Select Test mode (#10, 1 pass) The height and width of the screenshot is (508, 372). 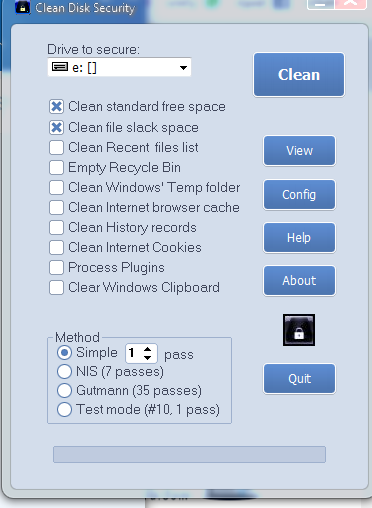click(64, 409)
